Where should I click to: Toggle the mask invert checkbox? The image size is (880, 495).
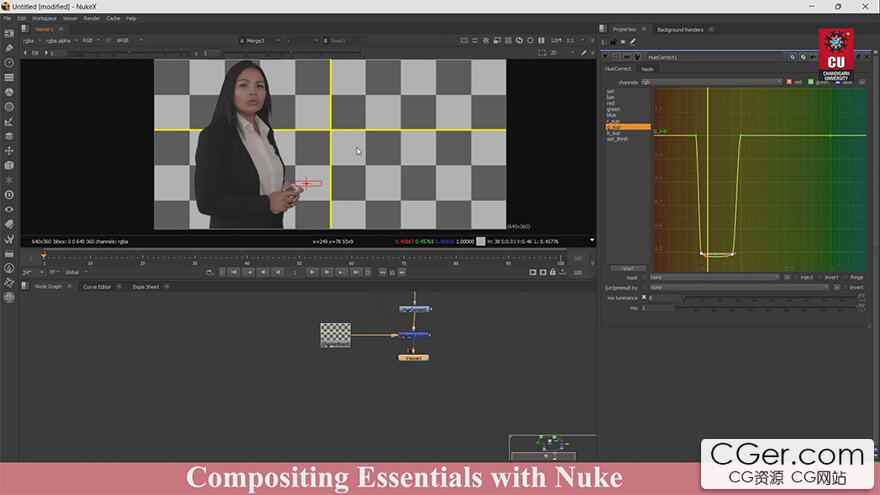click(x=821, y=277)
